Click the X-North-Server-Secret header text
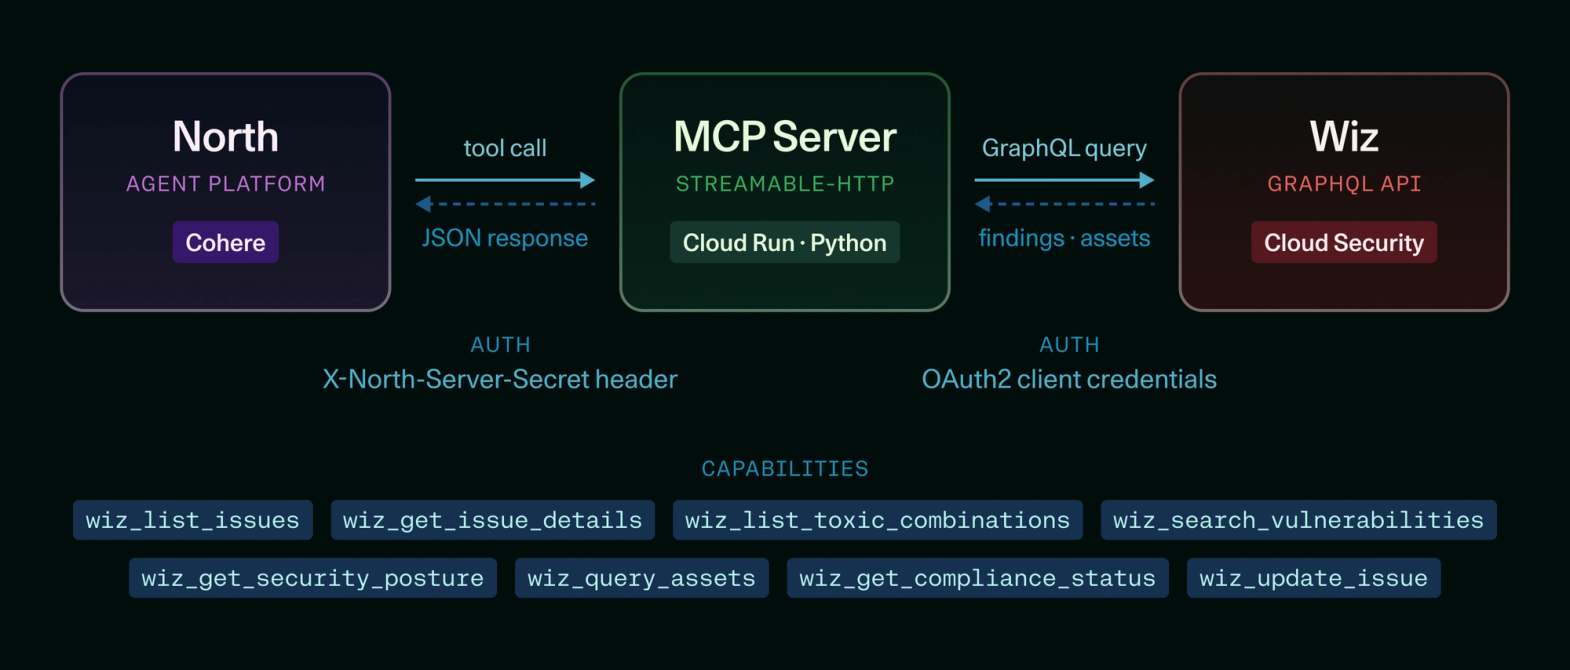The height and width of the screenshot is (670, 1570). pos(500,379)
